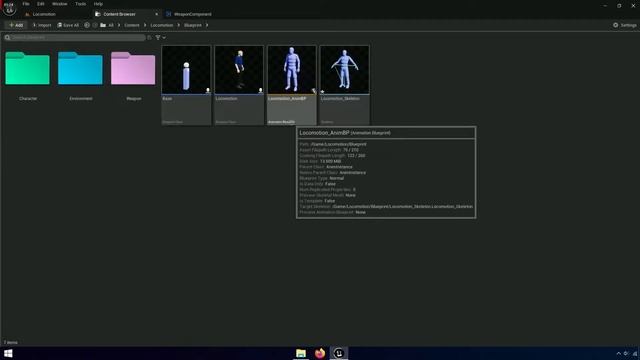640x360 pixels.
Task: Click the Locomotion_Skeleton asset name
Action: tap(340, 98)
